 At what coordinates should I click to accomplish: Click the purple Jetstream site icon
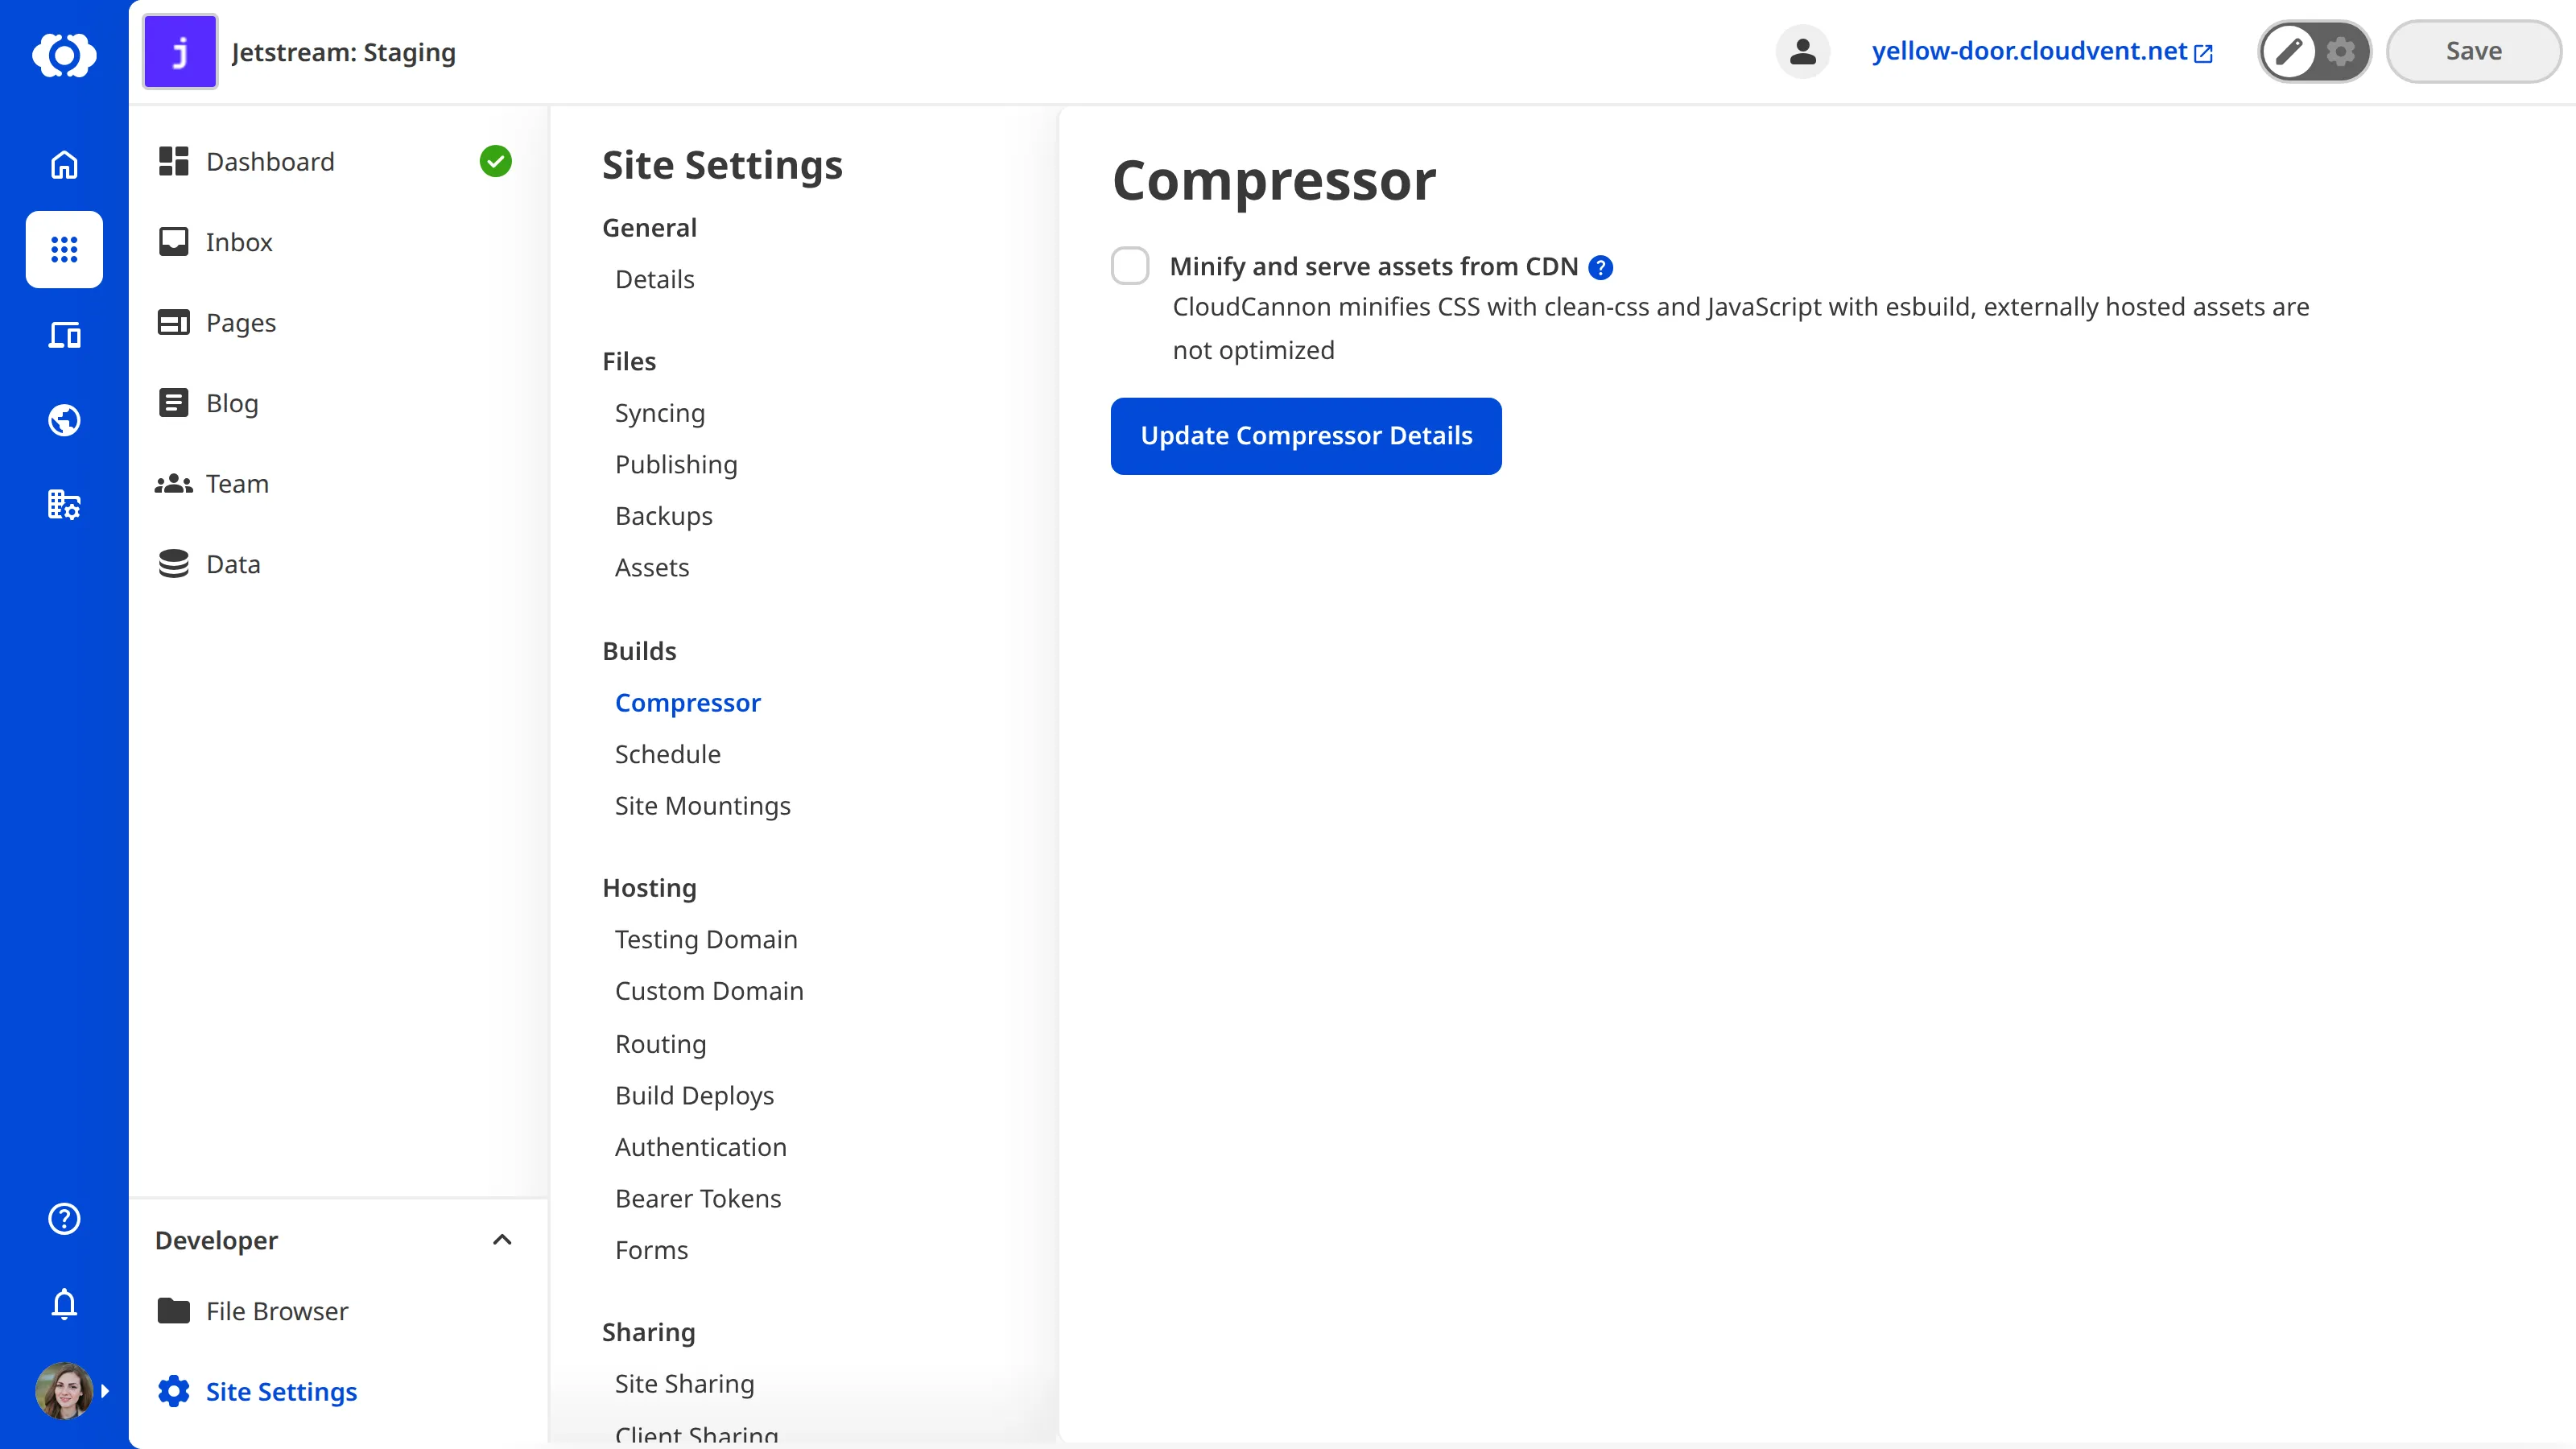click(x=180, y=52)
